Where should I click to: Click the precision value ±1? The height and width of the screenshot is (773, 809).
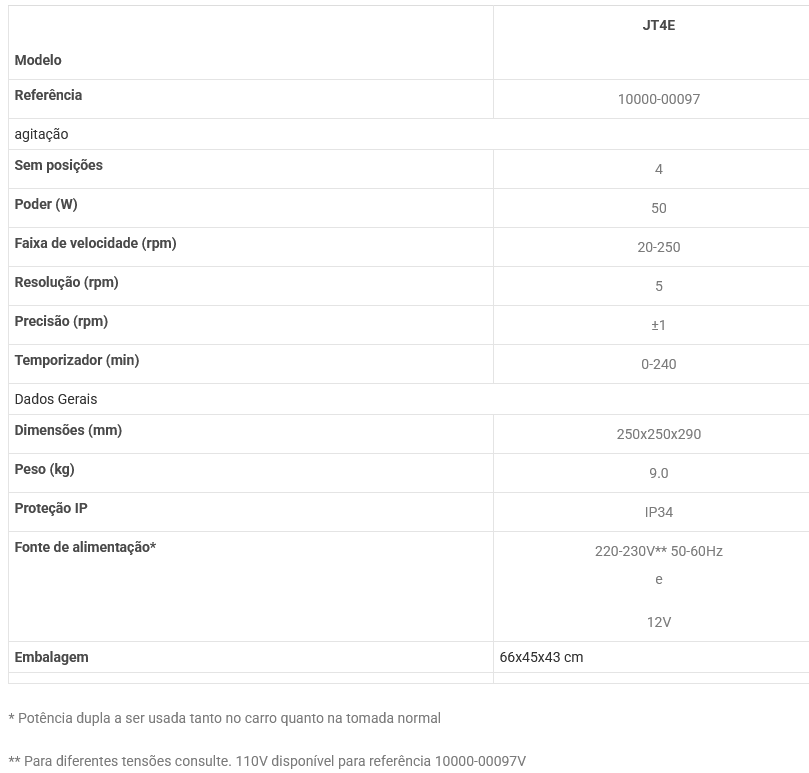[658, 325]
